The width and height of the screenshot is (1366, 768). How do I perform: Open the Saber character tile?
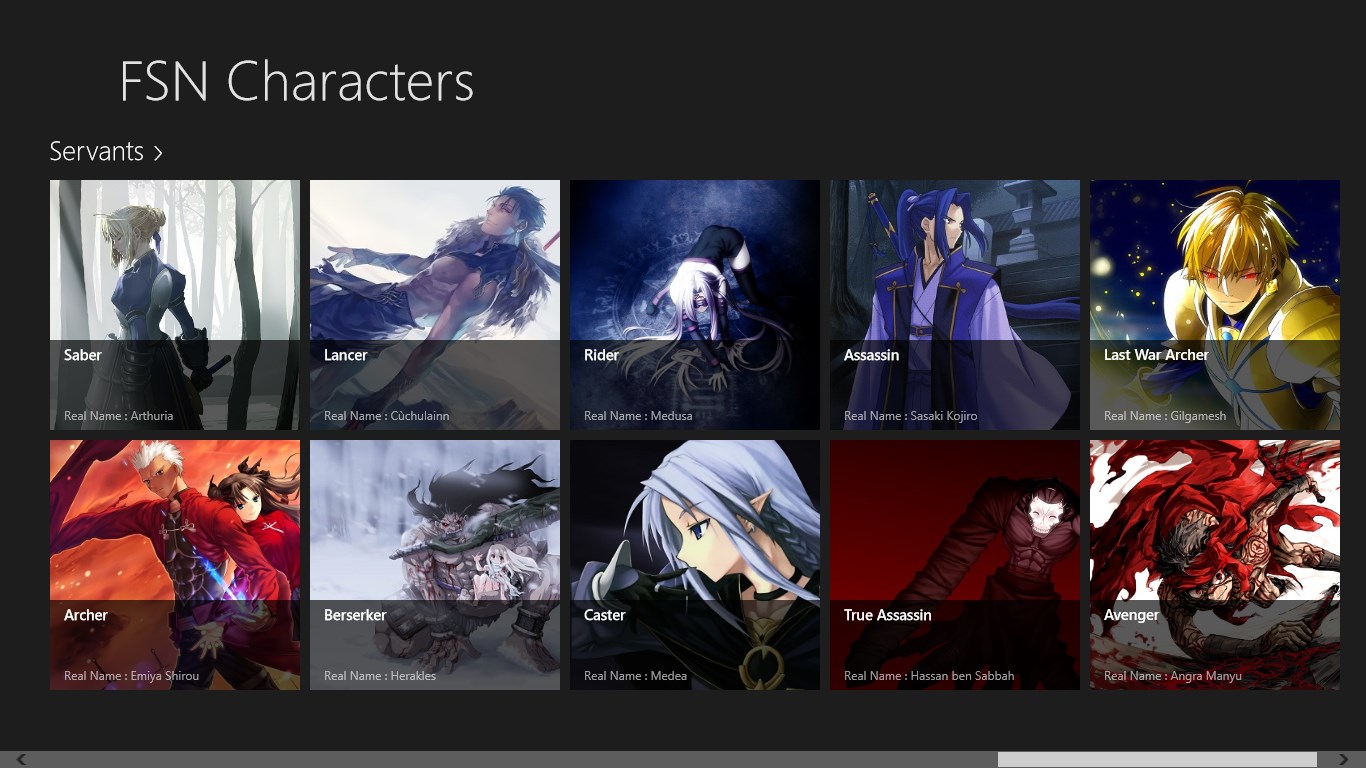click(x=175, y=305)
